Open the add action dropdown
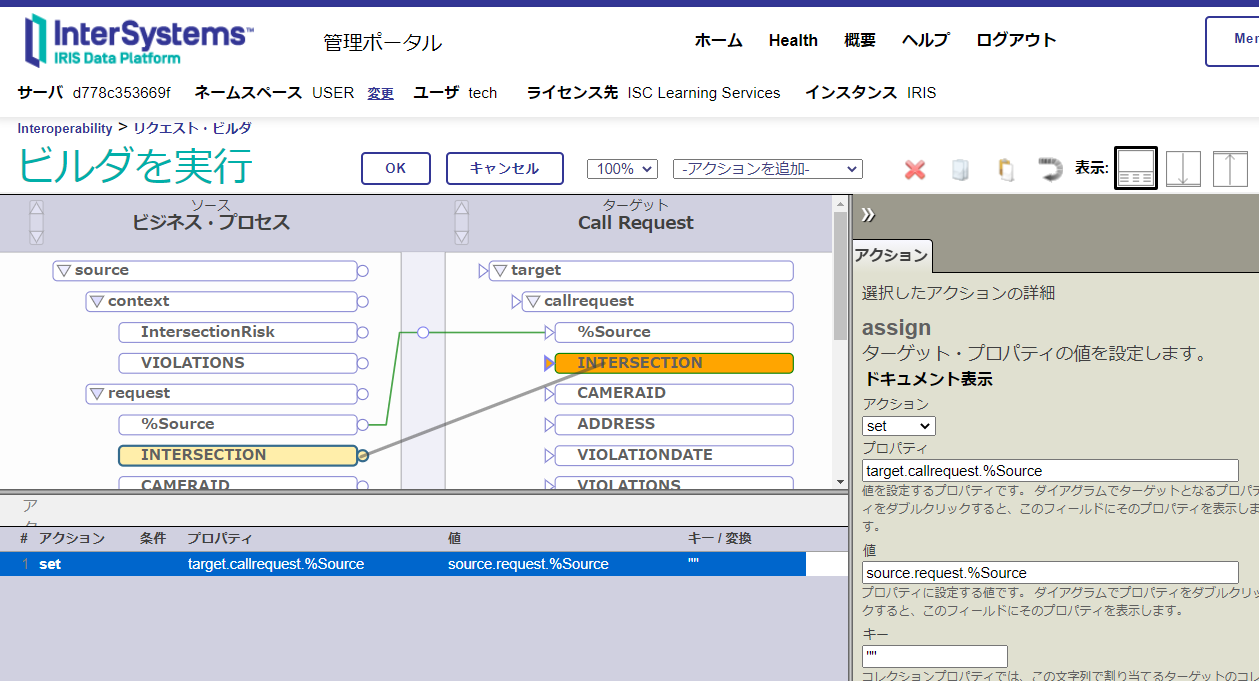 [767, 169]
